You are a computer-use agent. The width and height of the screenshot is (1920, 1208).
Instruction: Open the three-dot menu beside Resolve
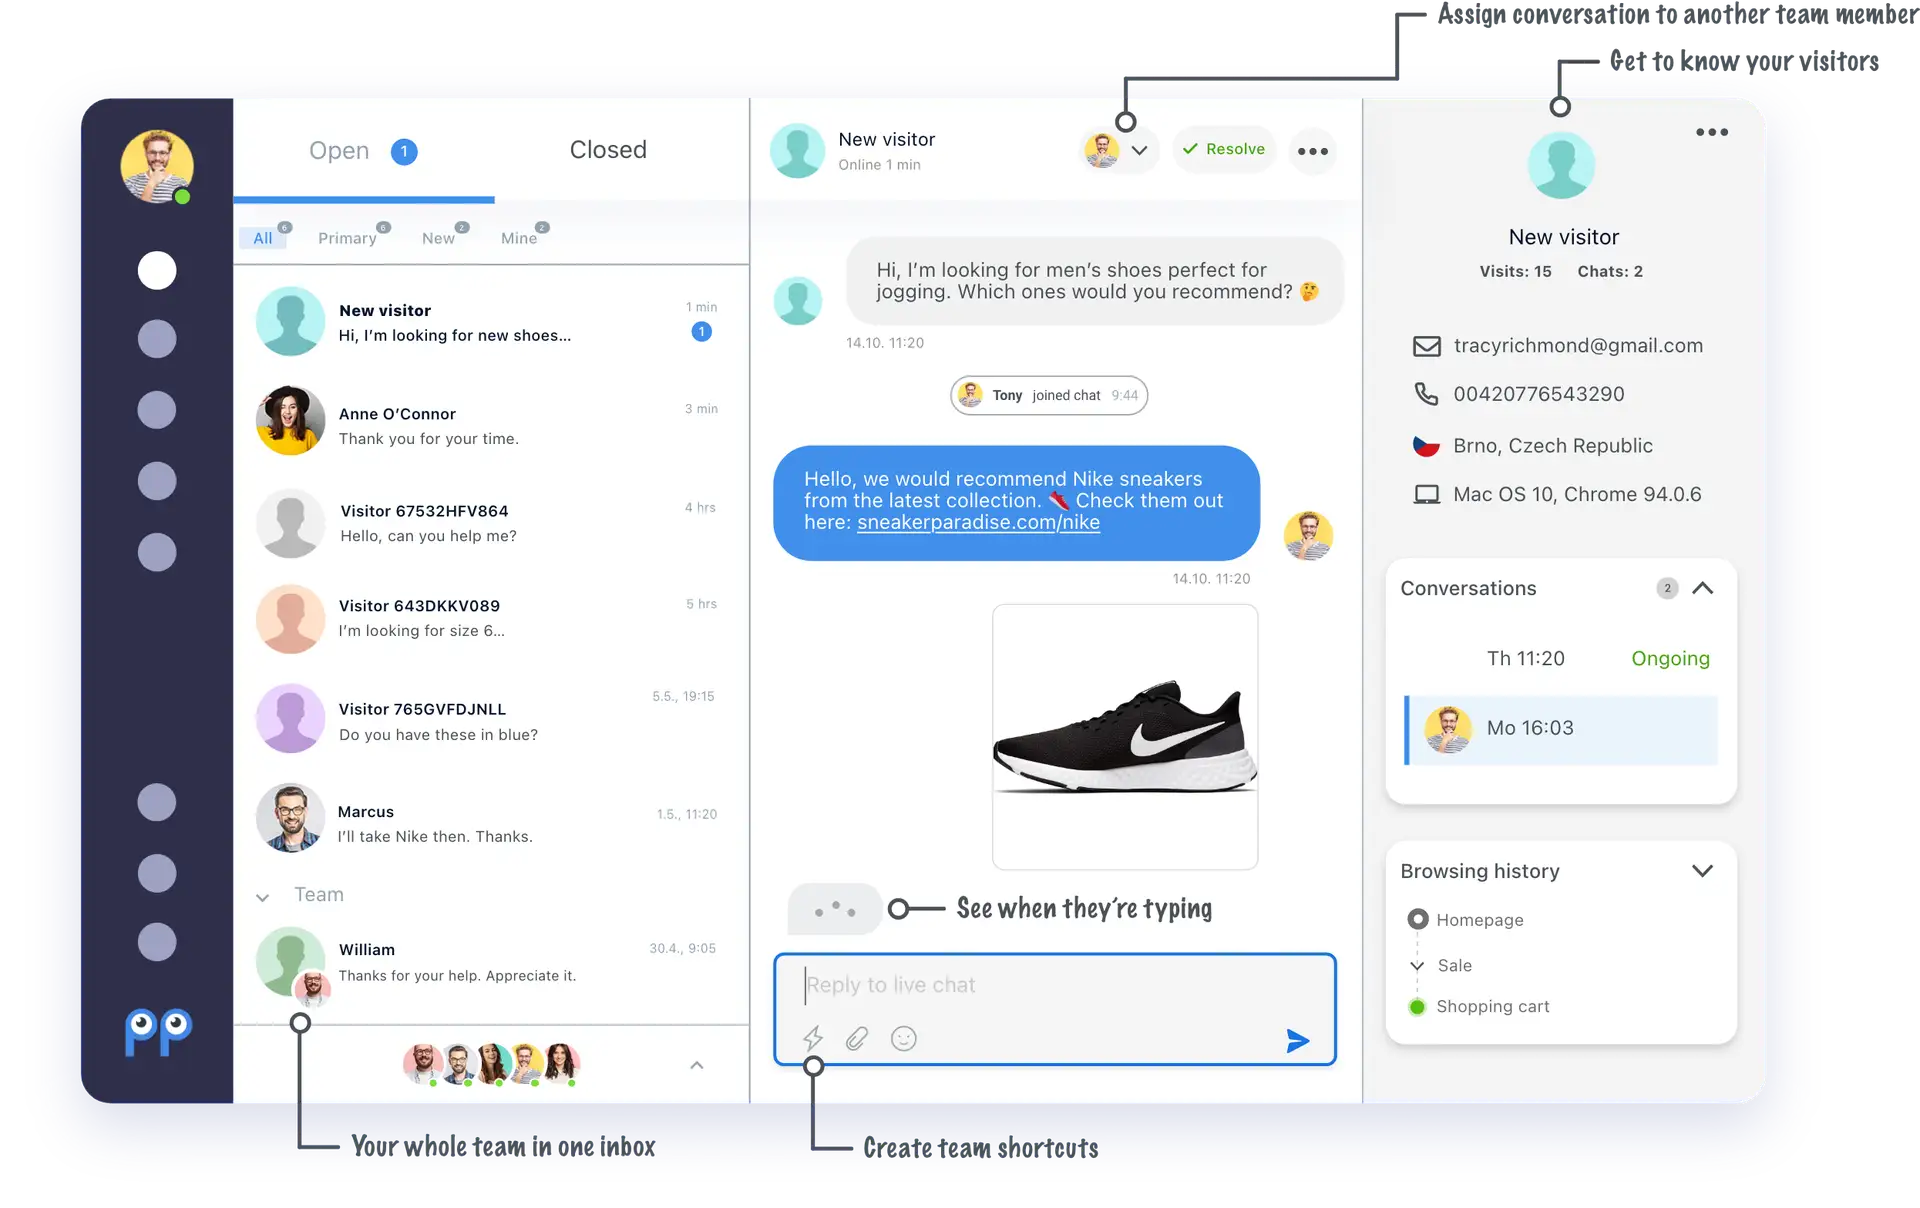(1313, 151)
